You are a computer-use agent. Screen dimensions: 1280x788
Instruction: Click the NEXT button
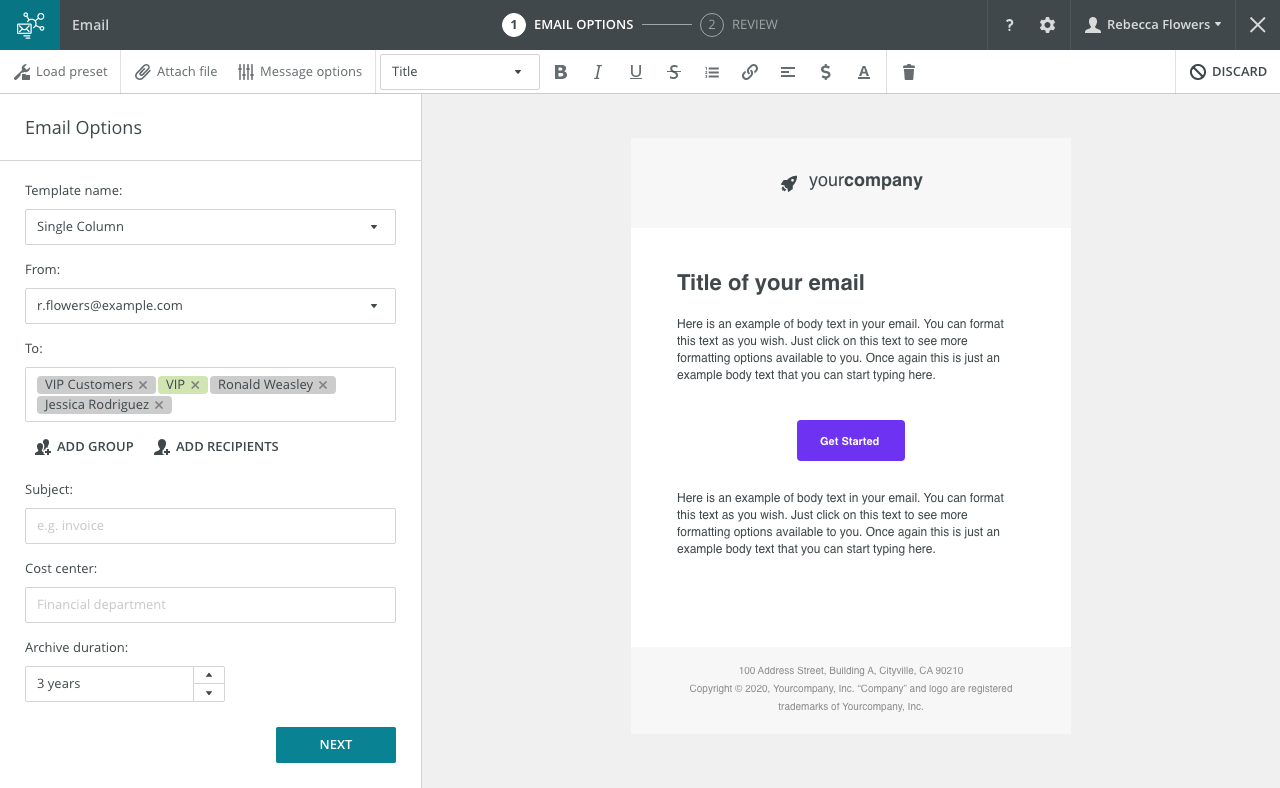(336, 745)
